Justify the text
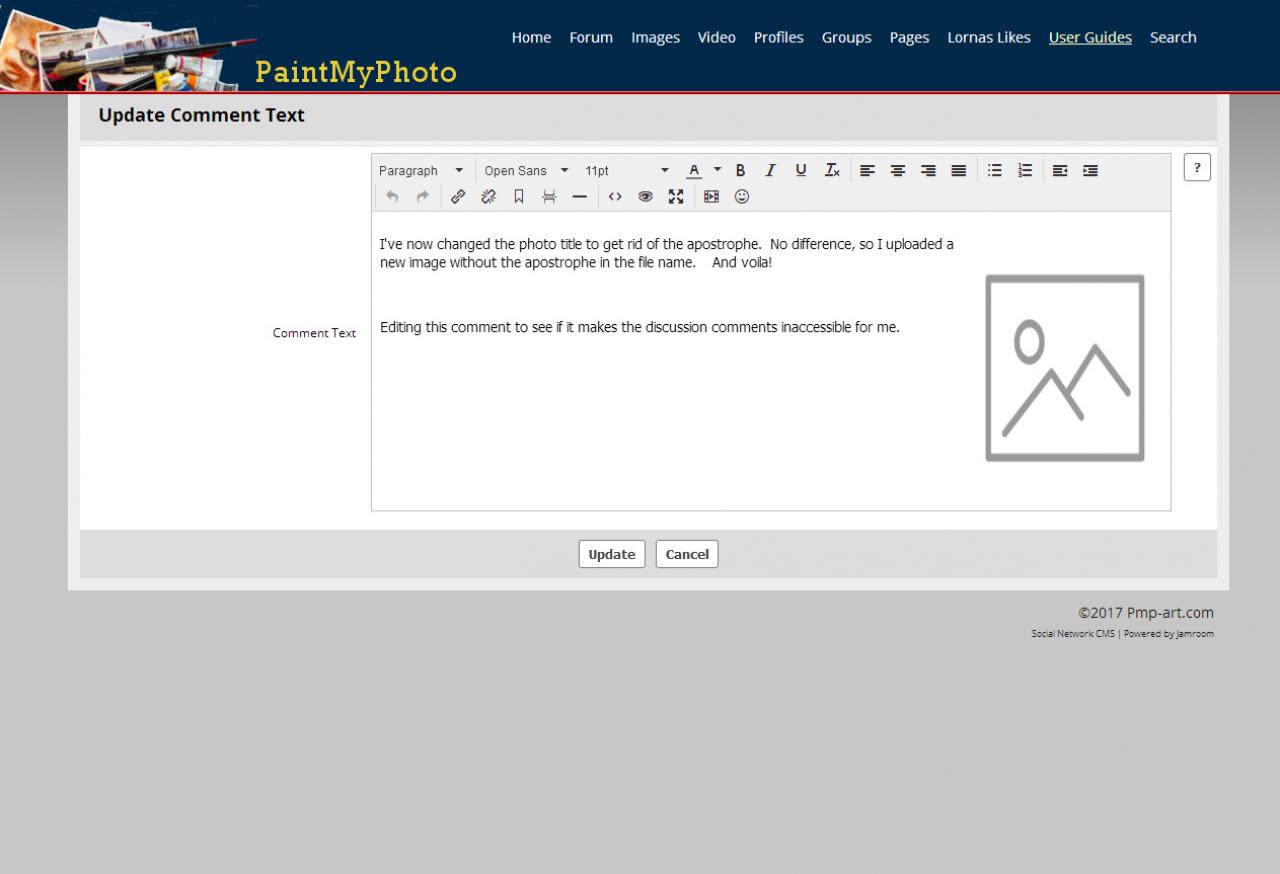1280x874 pixels. [x=959, y=171]
